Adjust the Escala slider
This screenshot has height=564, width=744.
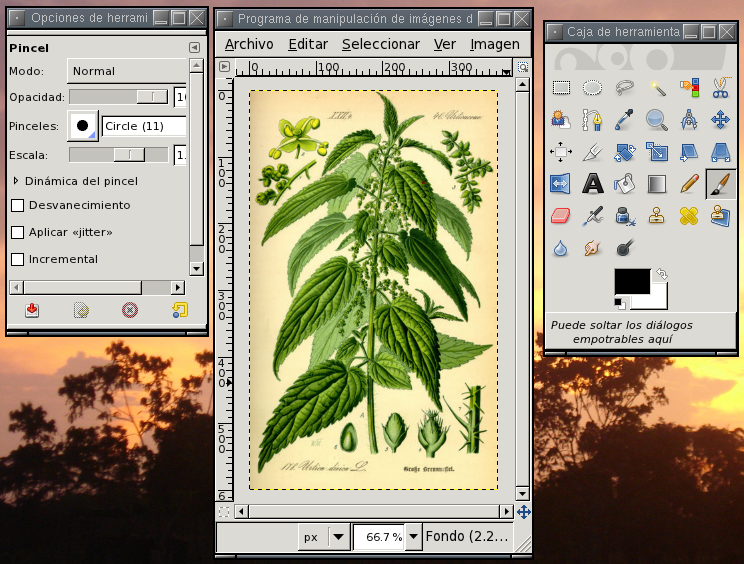click(118, 155)
